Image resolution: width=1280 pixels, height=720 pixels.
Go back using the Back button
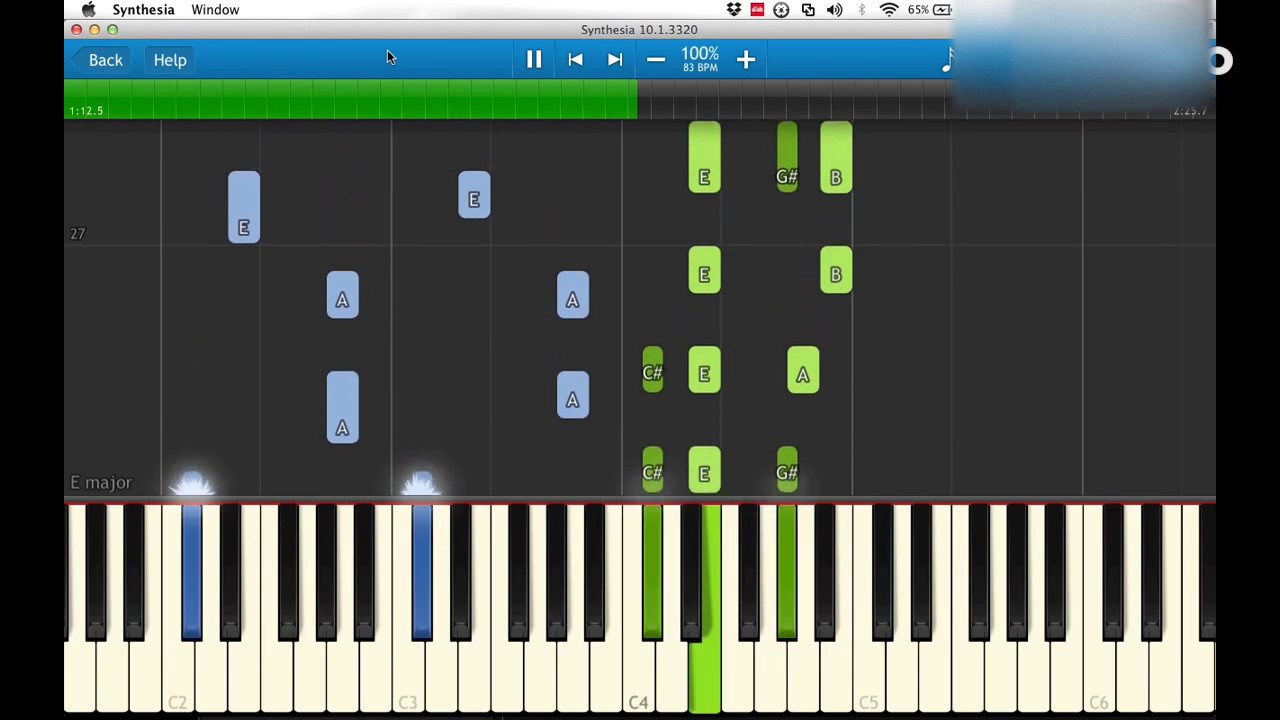(98, 60)
